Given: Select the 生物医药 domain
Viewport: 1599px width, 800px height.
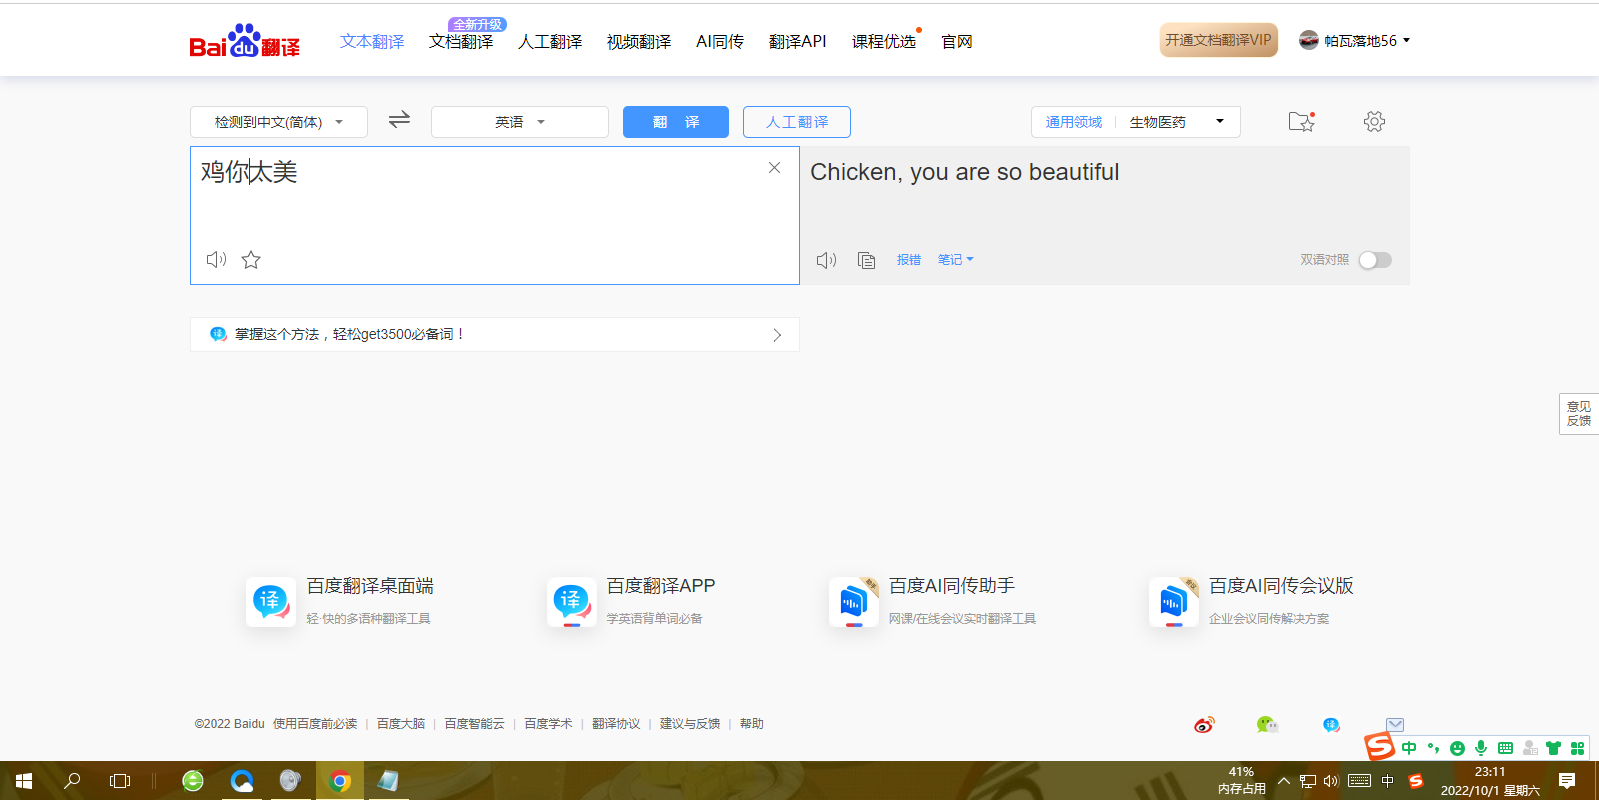Looking at the screenshot, I should pos(1158,122).
